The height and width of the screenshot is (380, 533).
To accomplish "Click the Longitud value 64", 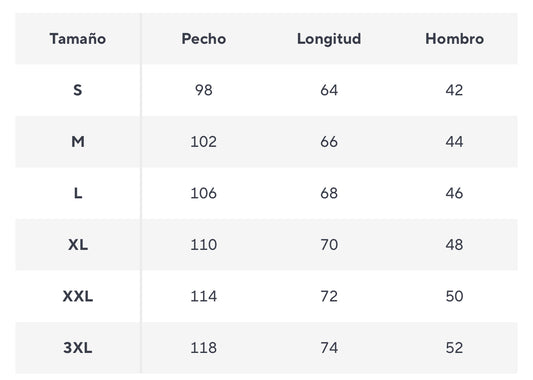I will tap(329, 90).
